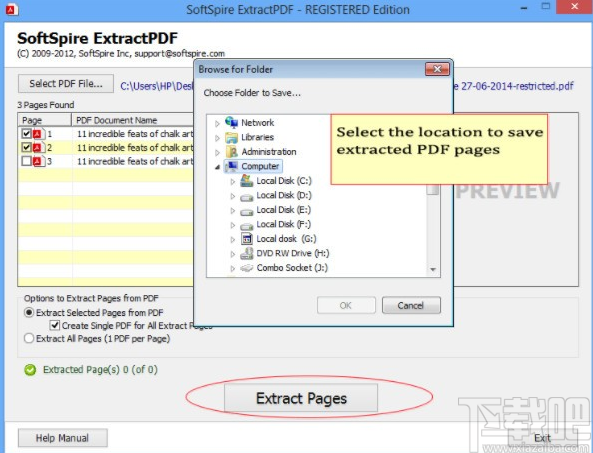Click the Combo Socket (J:) drive icon
Screen dimensions: 593x453
tap(247, 268)
